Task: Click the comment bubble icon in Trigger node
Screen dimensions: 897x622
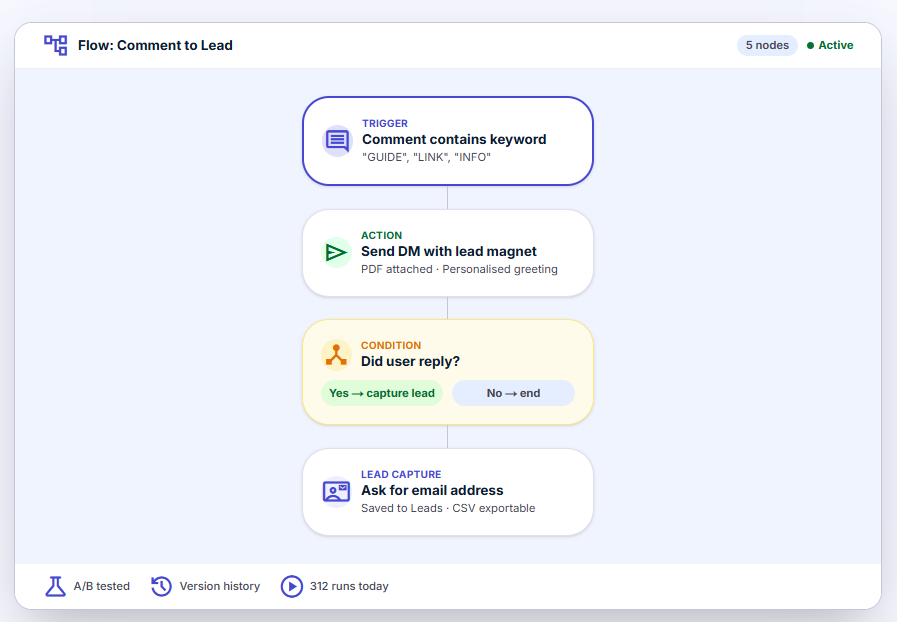Action: [x=337, y=140]
